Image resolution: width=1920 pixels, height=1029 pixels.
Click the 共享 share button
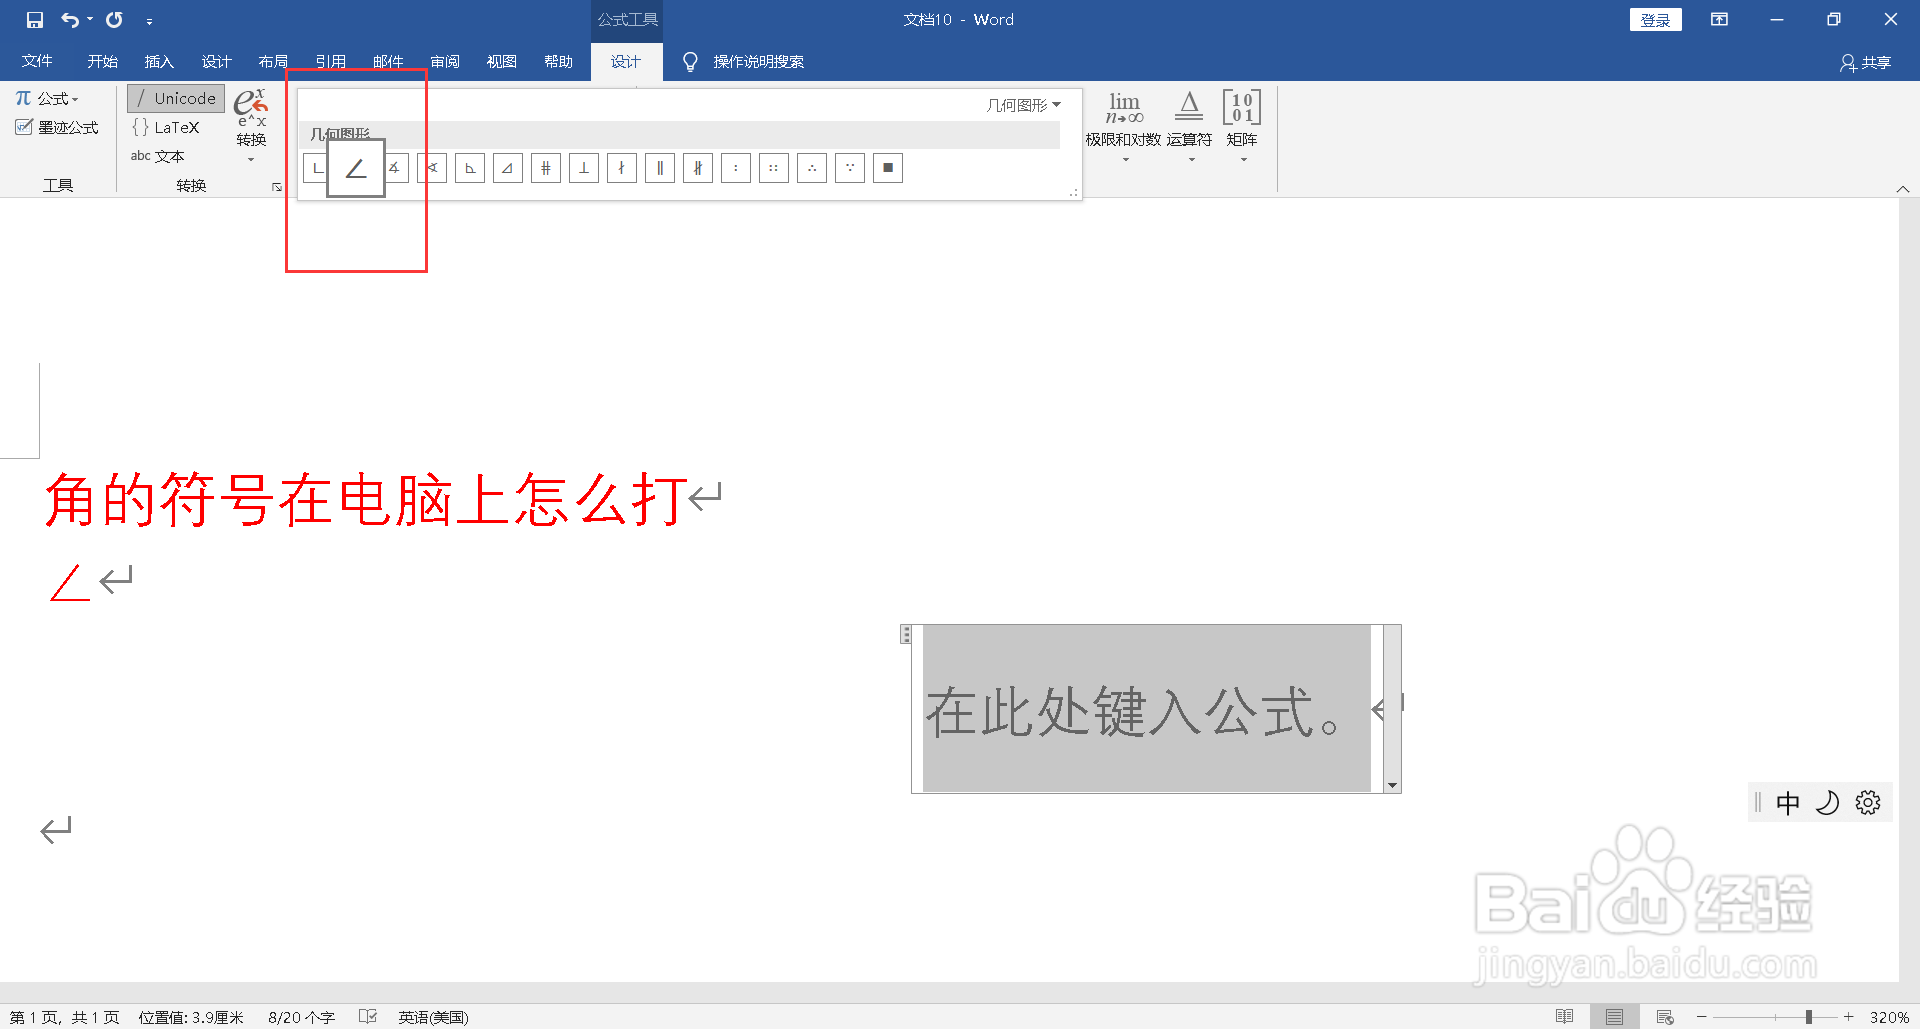[x=1865, y=62]
